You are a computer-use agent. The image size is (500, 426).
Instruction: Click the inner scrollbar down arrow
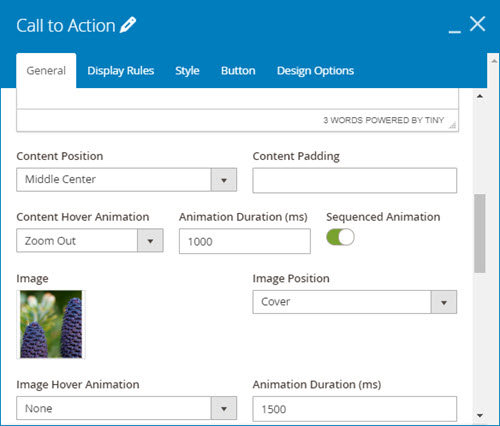point(480,415)
